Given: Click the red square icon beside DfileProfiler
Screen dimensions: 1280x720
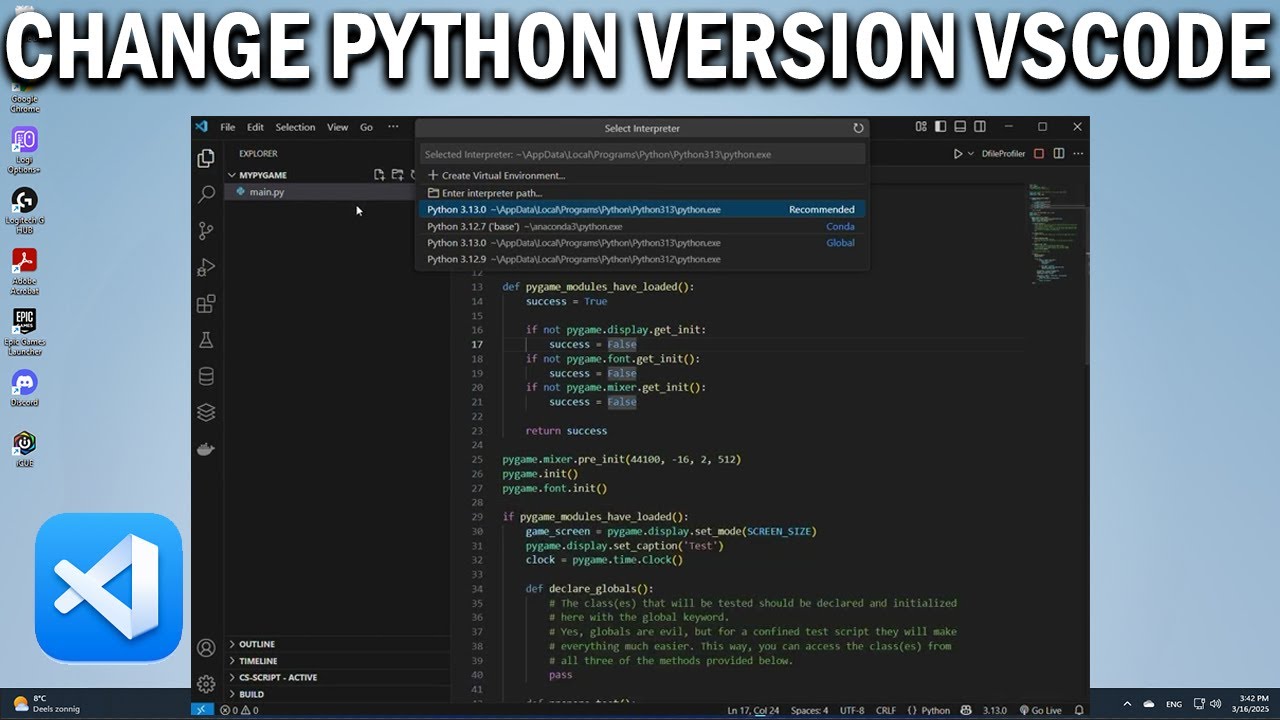Looking at the screenshot, I should [1039, 154].
